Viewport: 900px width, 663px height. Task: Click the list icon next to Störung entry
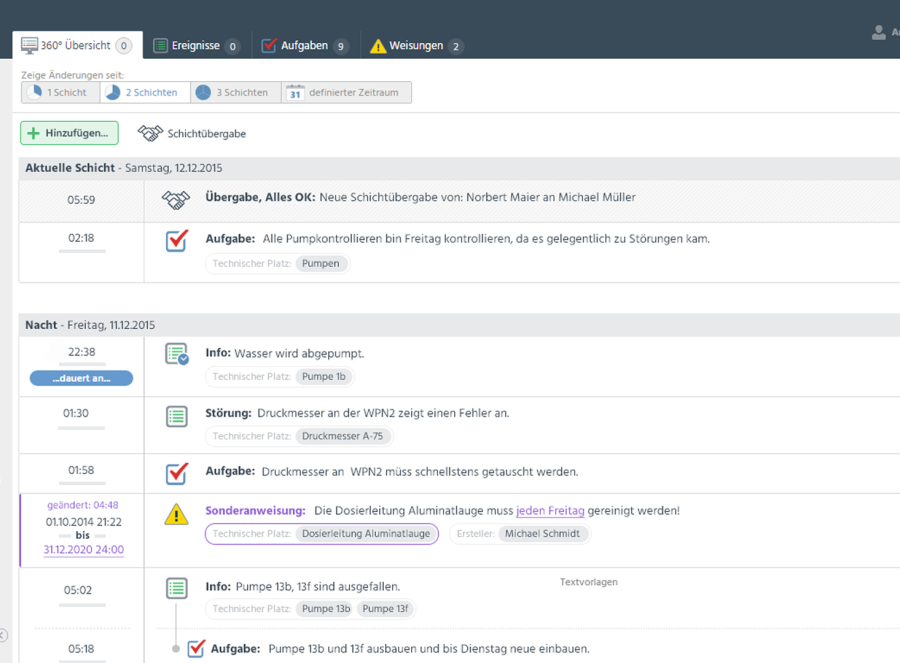tap(177, 416)
